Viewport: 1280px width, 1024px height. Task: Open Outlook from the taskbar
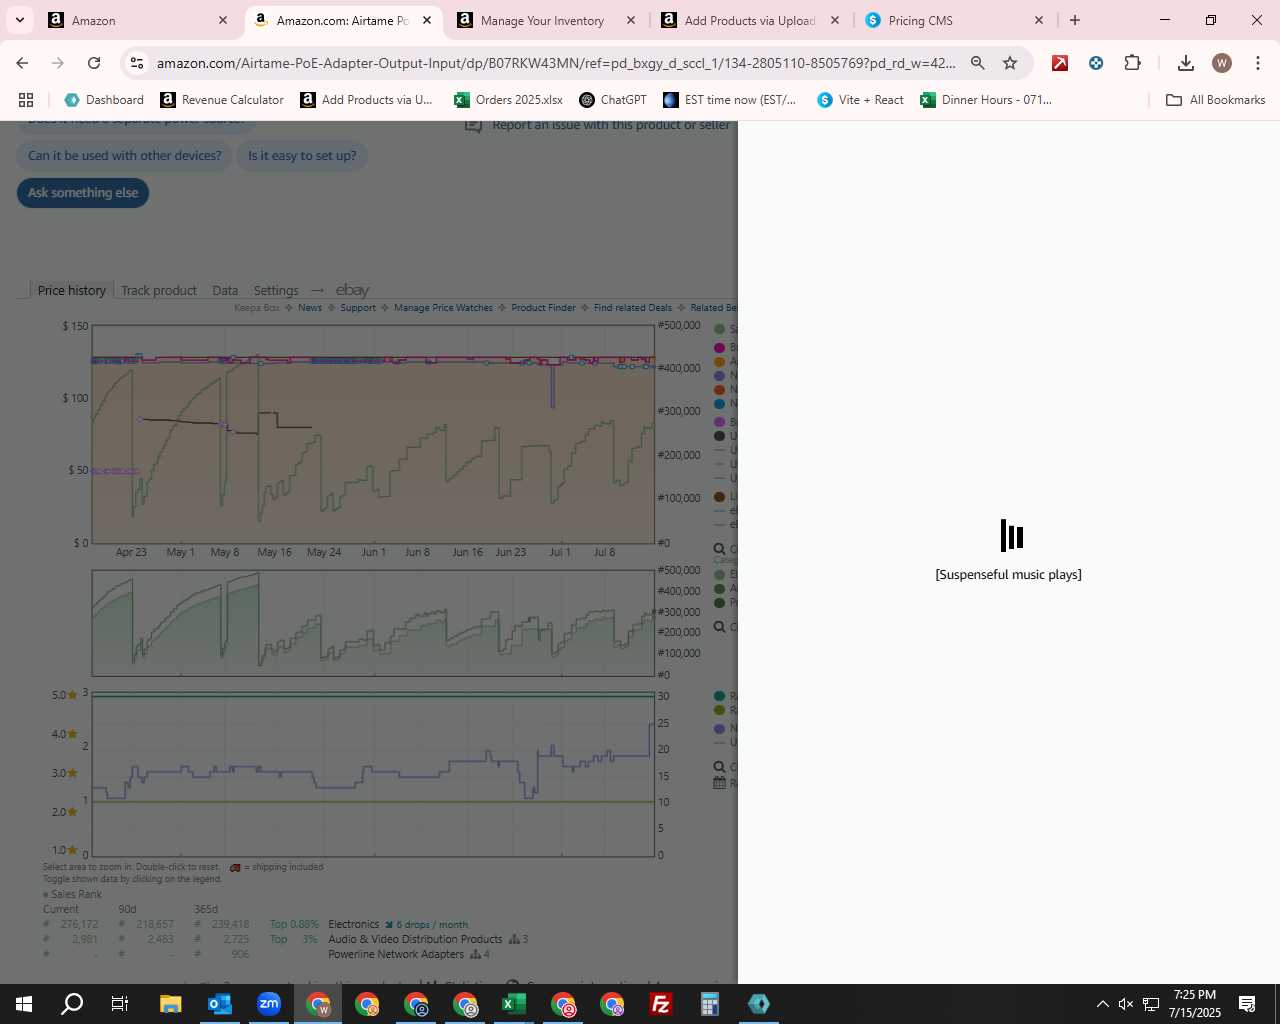pos(219,1004)
